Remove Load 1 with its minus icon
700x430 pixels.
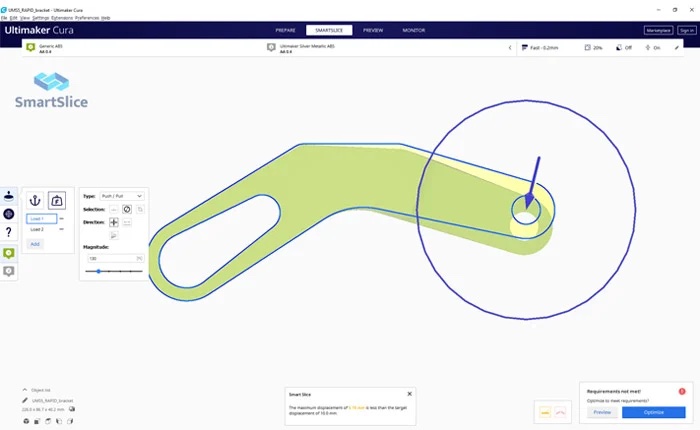click(62, 219)
